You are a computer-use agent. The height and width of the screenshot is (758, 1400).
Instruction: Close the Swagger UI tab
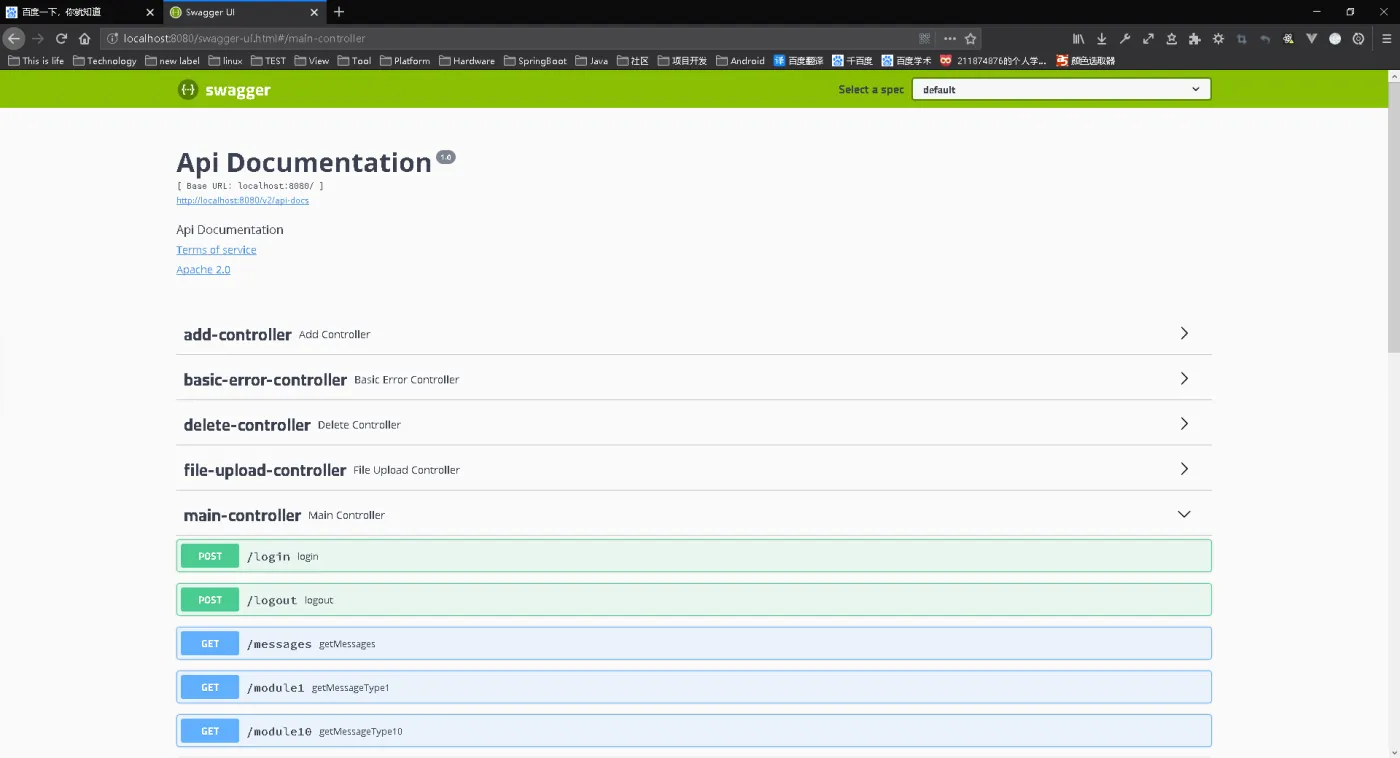click(x=315, y=12)
